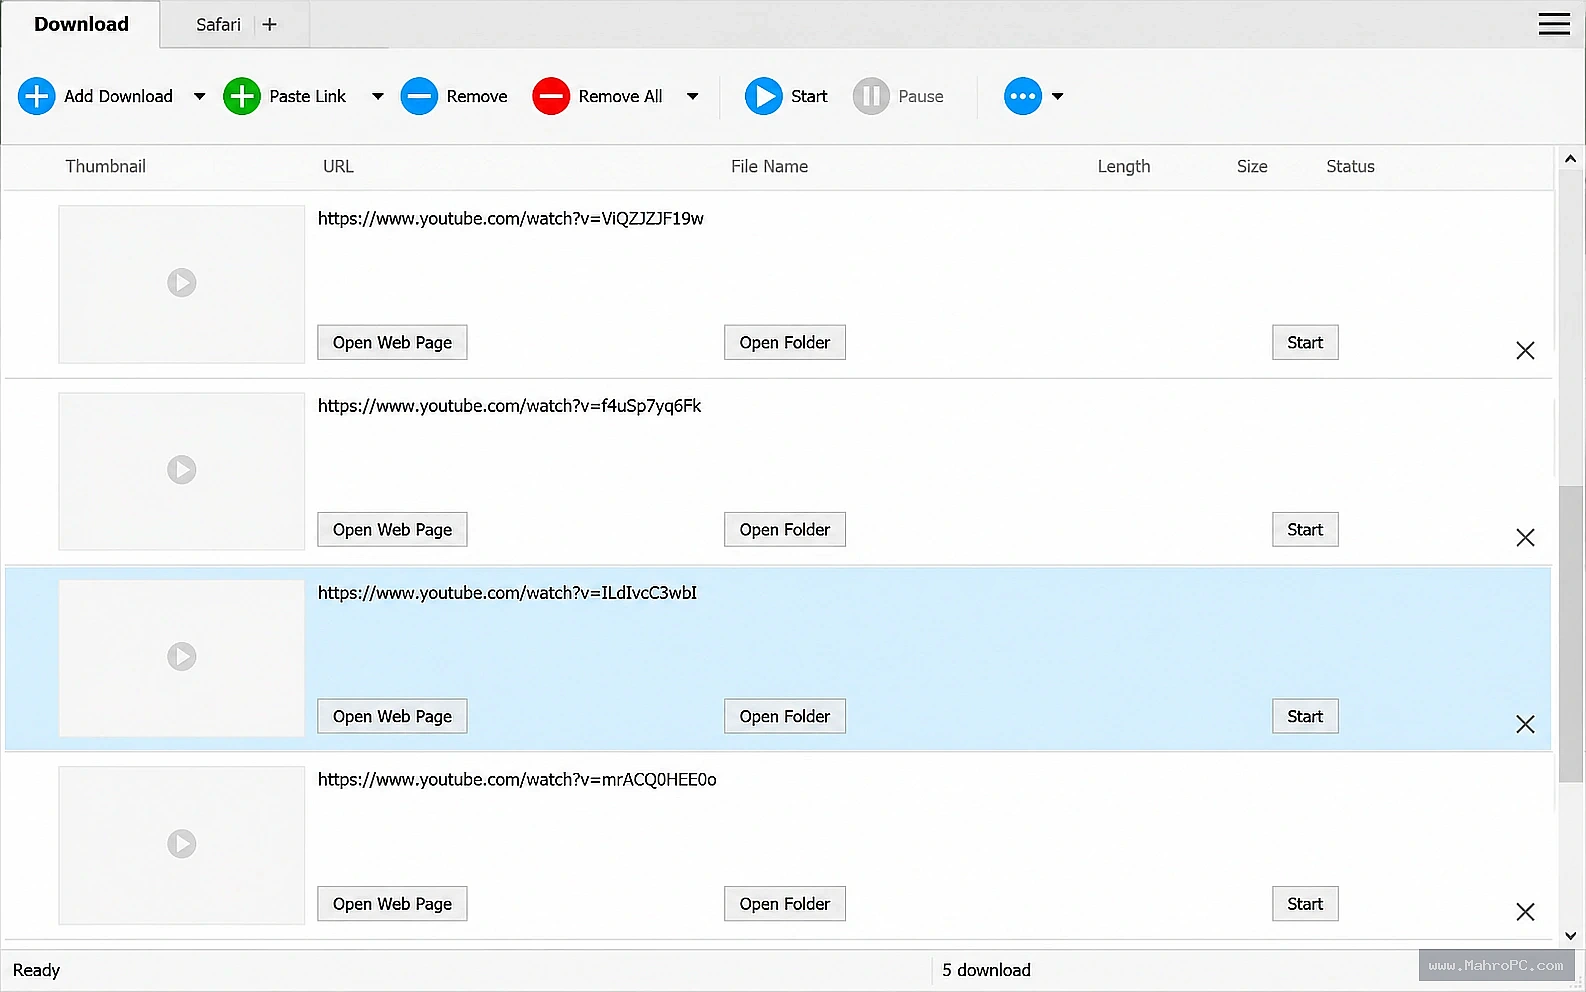Expand the Remove All dropdown arrow
Screen dimensions: 1586x992
692,97
